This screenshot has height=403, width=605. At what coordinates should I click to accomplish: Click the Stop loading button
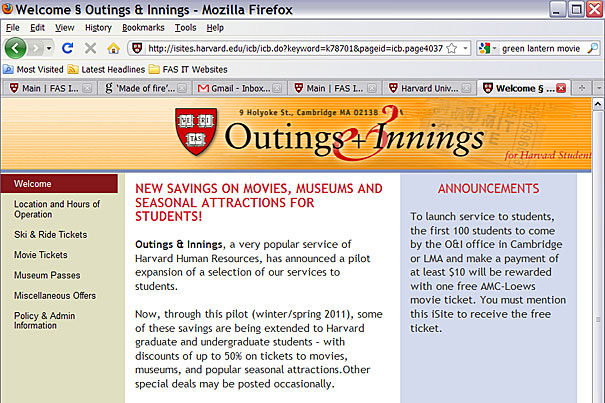[x=90, y=48]
